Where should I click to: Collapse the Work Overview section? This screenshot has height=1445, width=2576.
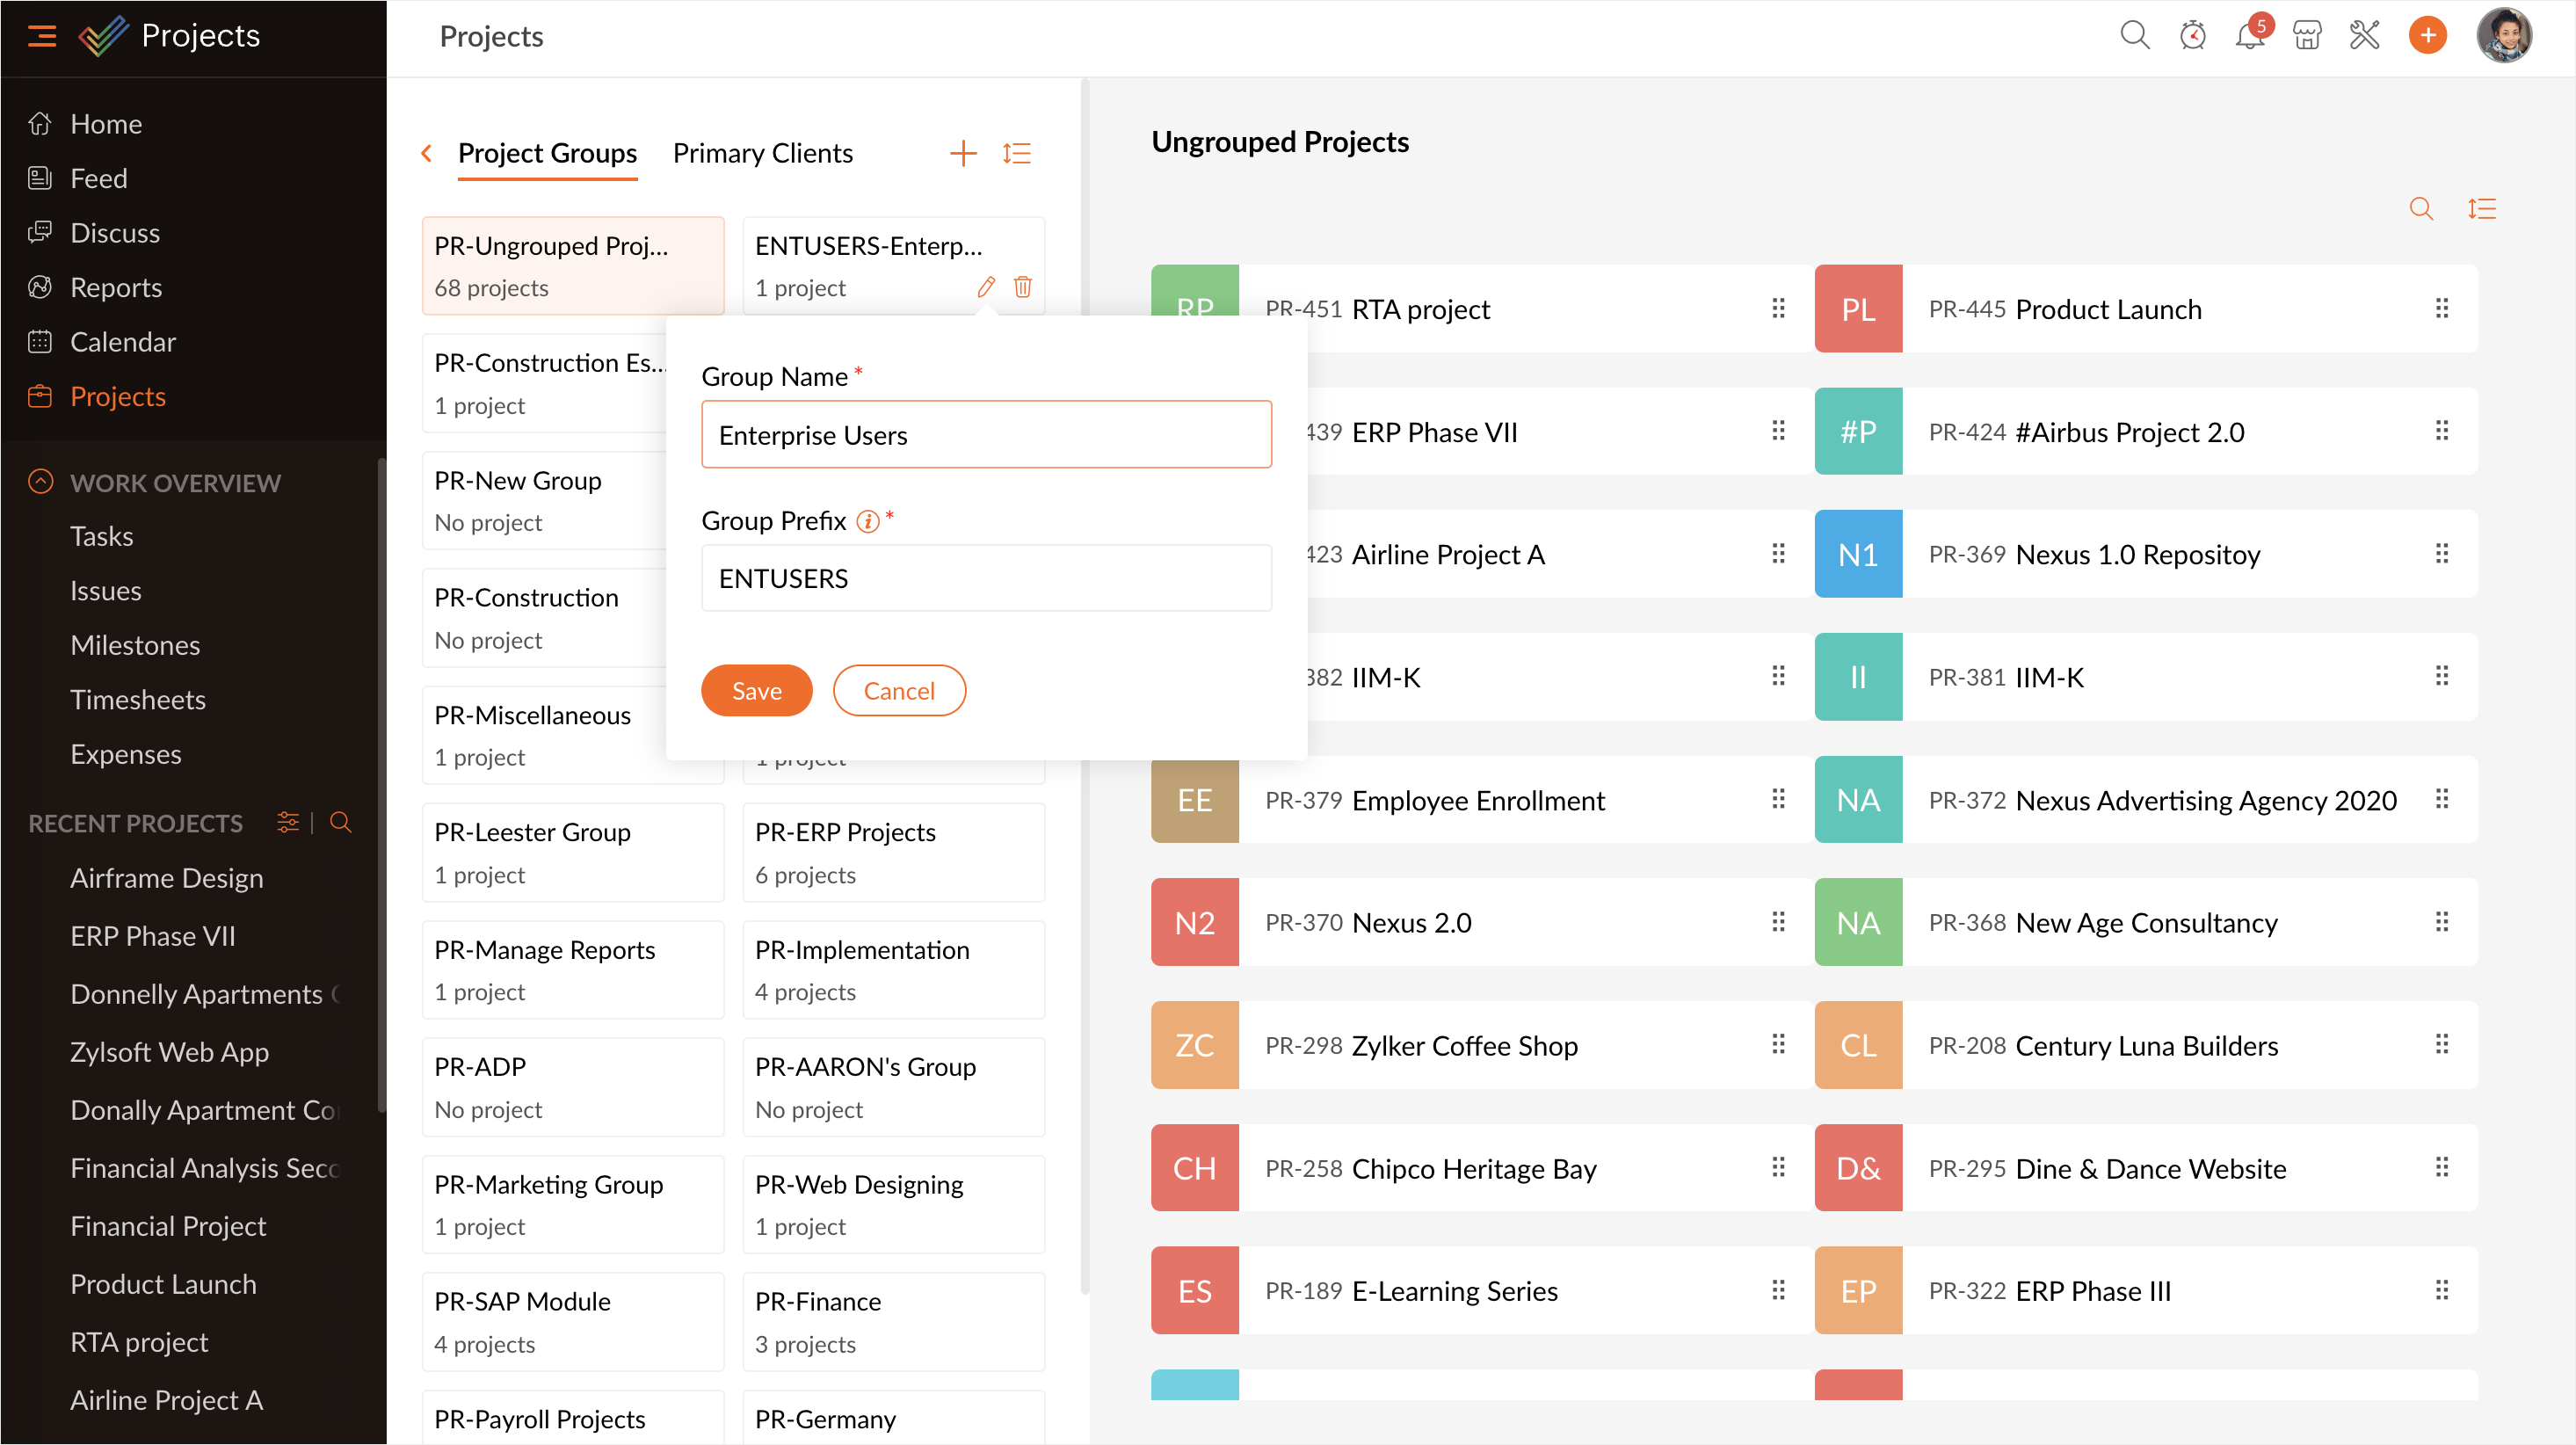pyautogui.click(x=40, y=482)
